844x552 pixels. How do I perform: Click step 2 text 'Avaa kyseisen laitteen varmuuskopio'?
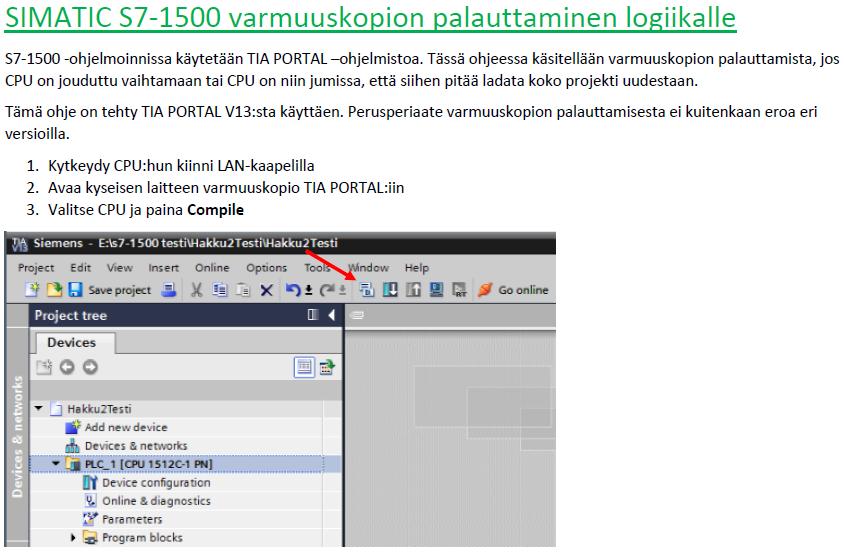(x=174, y=188)
